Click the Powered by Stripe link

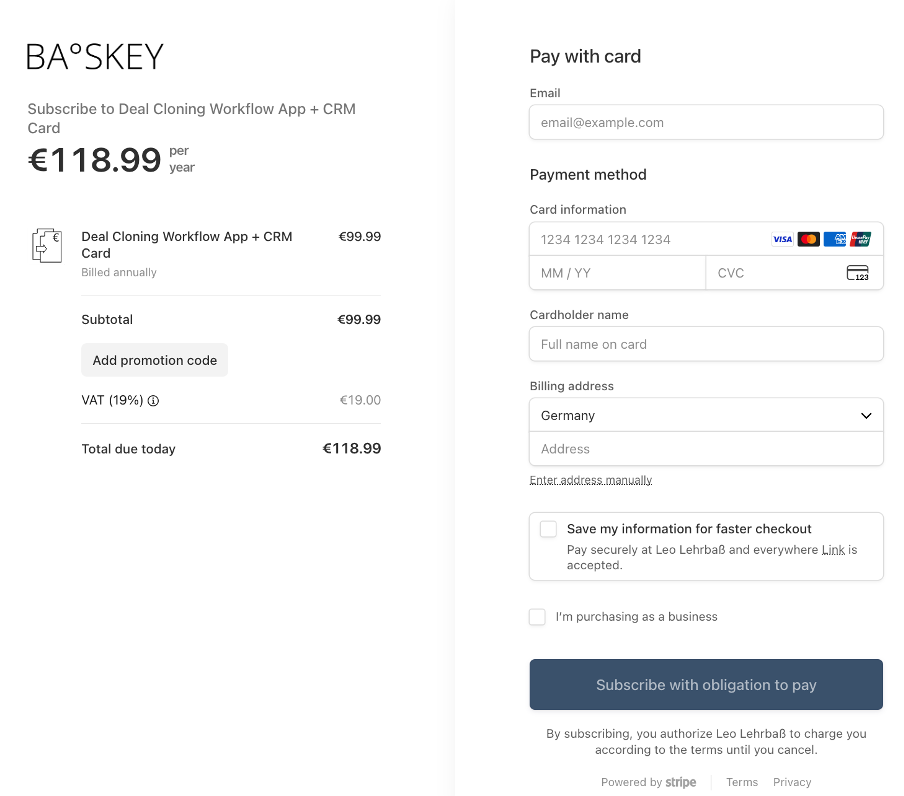(649, 782)
